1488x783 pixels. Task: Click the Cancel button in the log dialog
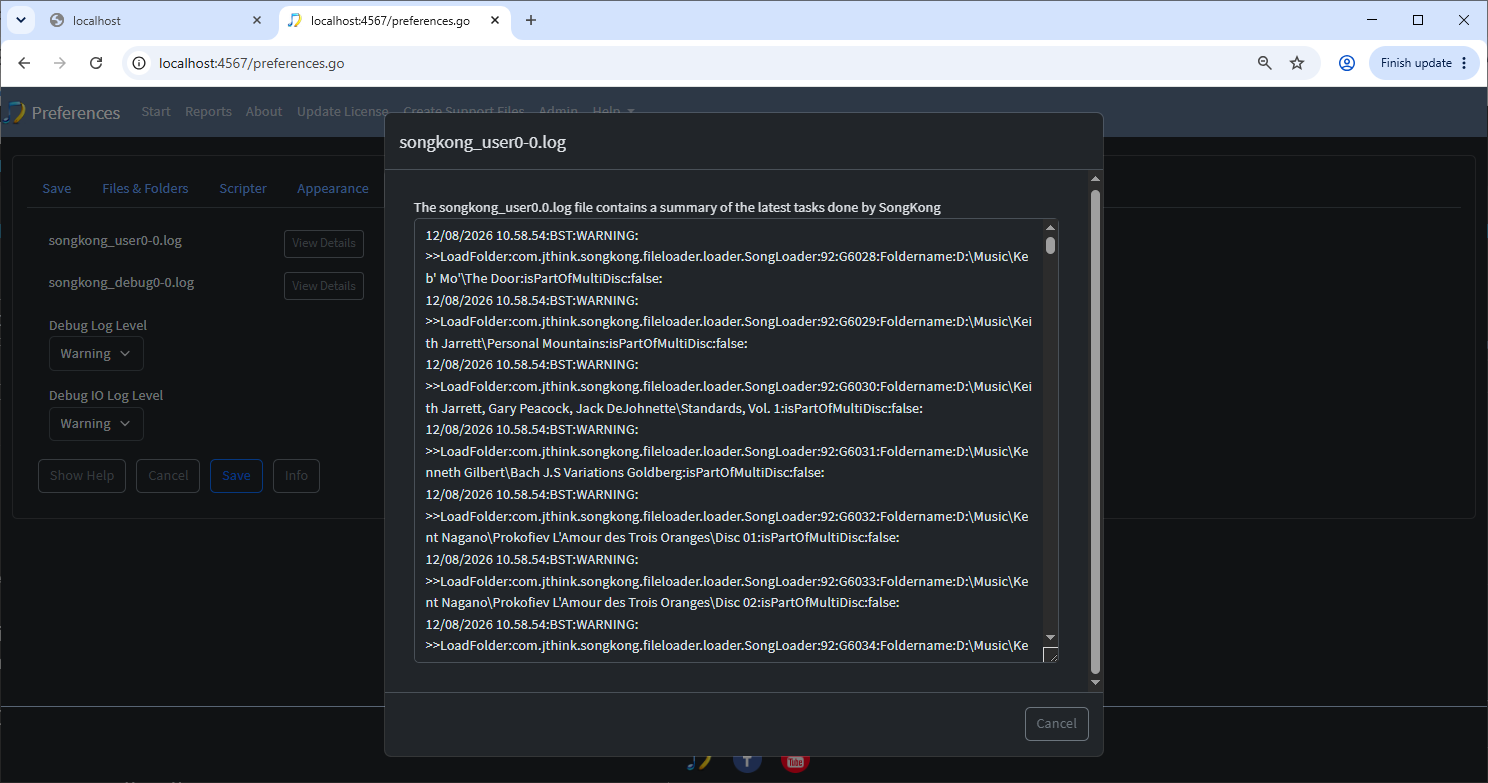(1056, 724)
